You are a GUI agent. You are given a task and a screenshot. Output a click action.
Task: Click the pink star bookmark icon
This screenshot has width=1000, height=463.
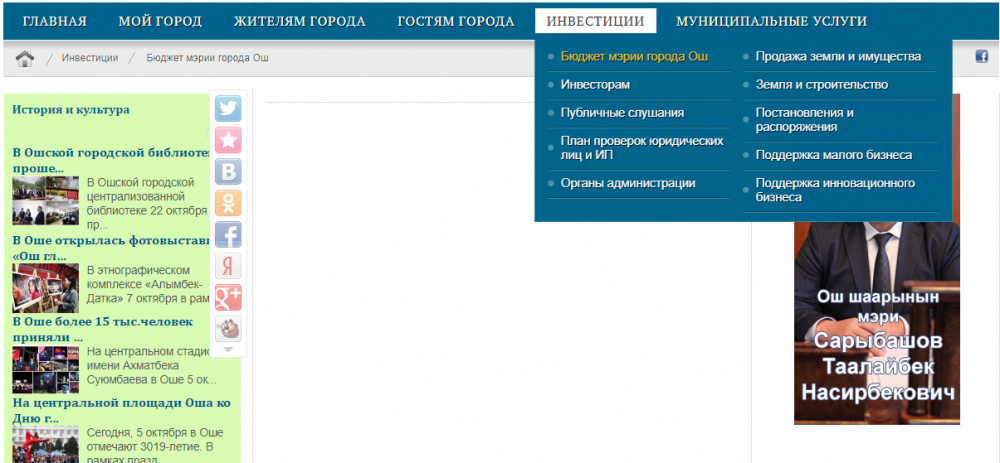click(x=228, y=140)
